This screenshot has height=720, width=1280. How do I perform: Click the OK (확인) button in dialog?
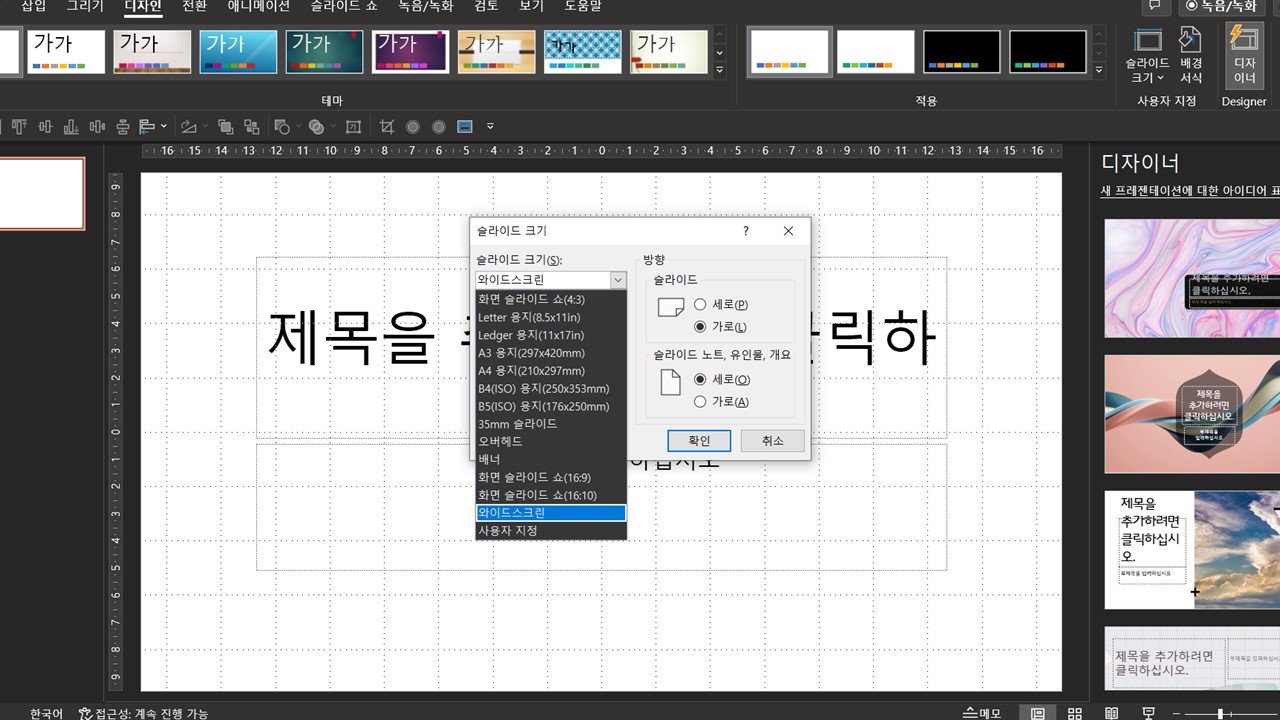click(699, 441)
